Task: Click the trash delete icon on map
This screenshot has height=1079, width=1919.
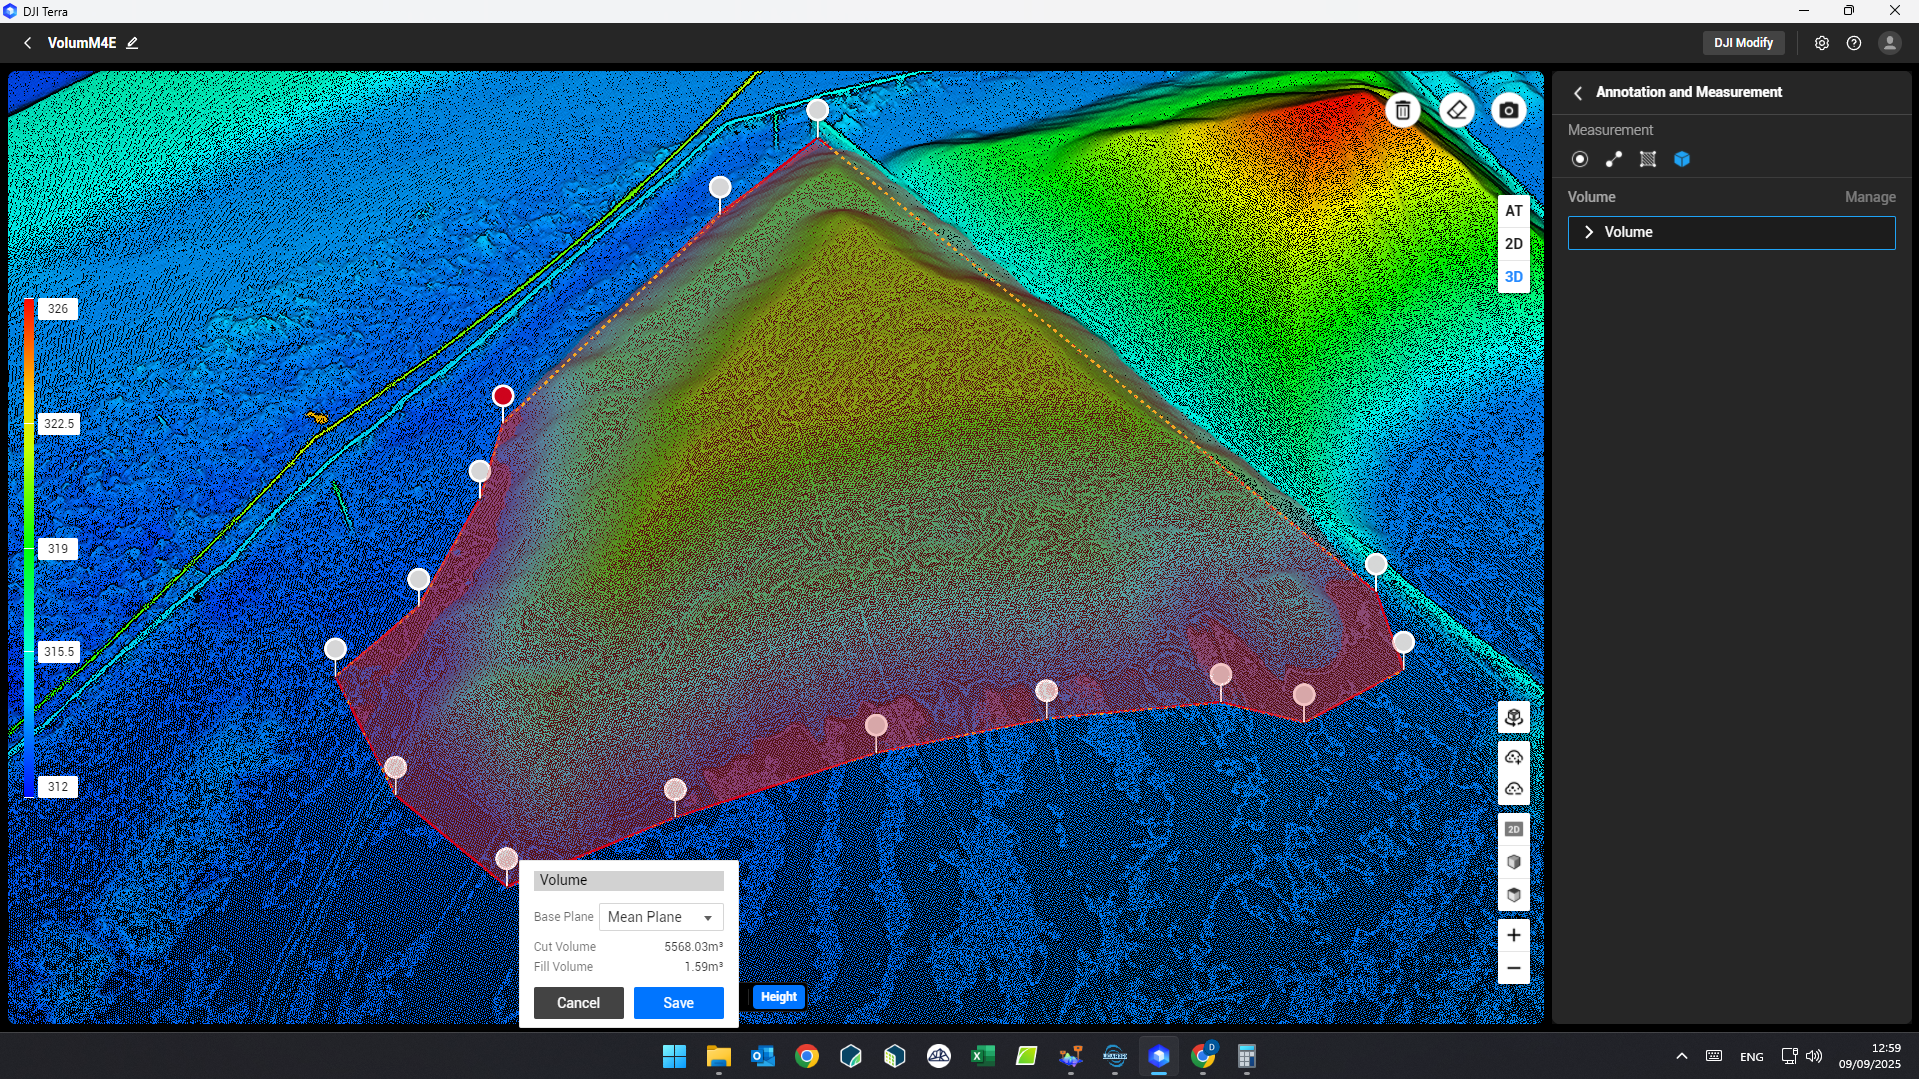Action: (x=1402, y=110)
